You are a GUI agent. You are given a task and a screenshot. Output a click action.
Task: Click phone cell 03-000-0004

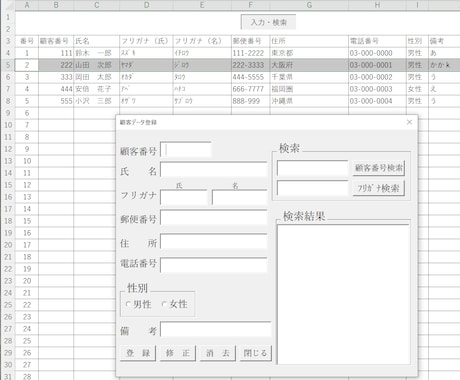[x=377, y=101]
